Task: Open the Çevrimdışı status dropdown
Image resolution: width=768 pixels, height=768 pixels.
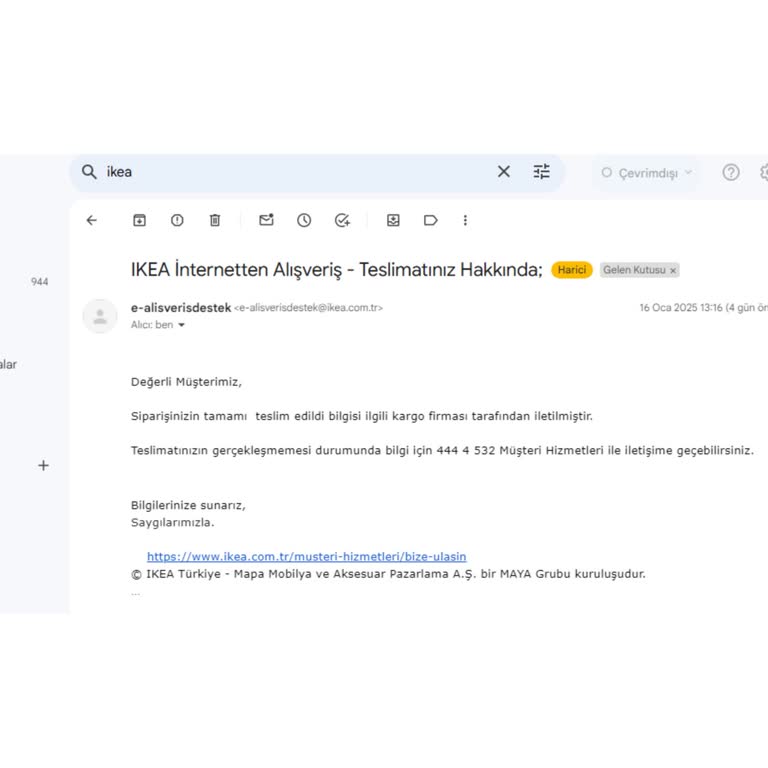Action: (647, 173)
